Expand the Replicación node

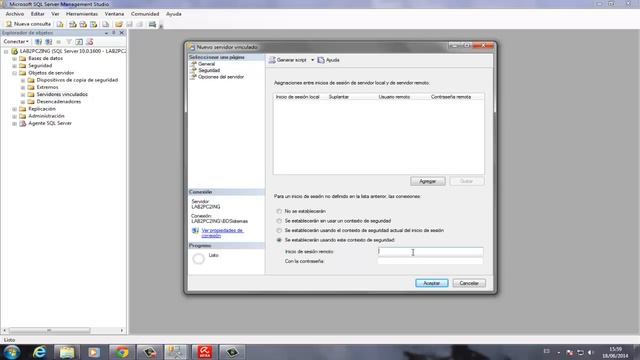[x=14, y=109]
